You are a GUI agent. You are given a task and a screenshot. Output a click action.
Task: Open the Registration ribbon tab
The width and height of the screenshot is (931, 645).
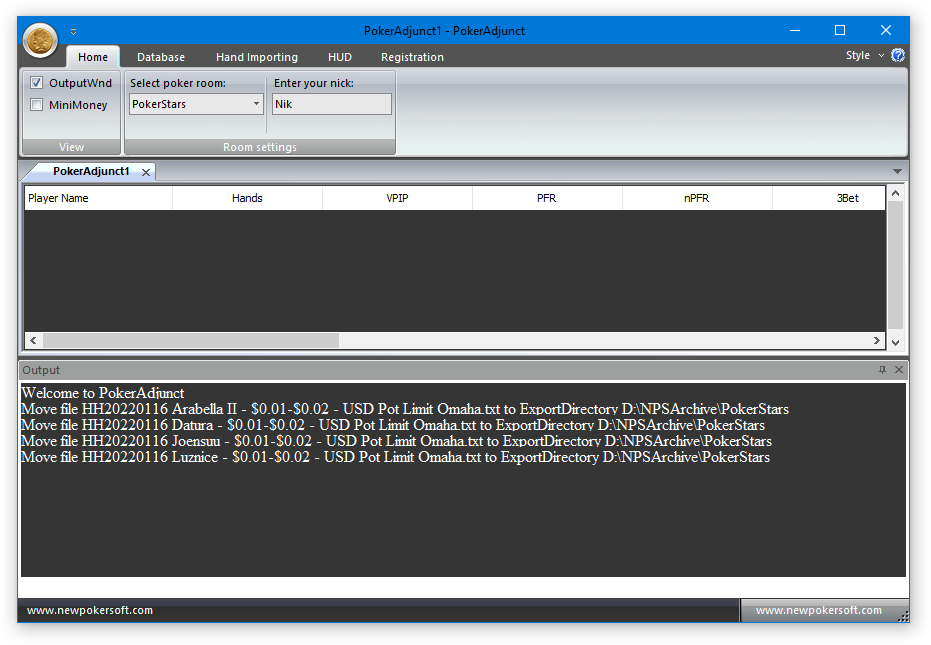[x=412, y=57]
